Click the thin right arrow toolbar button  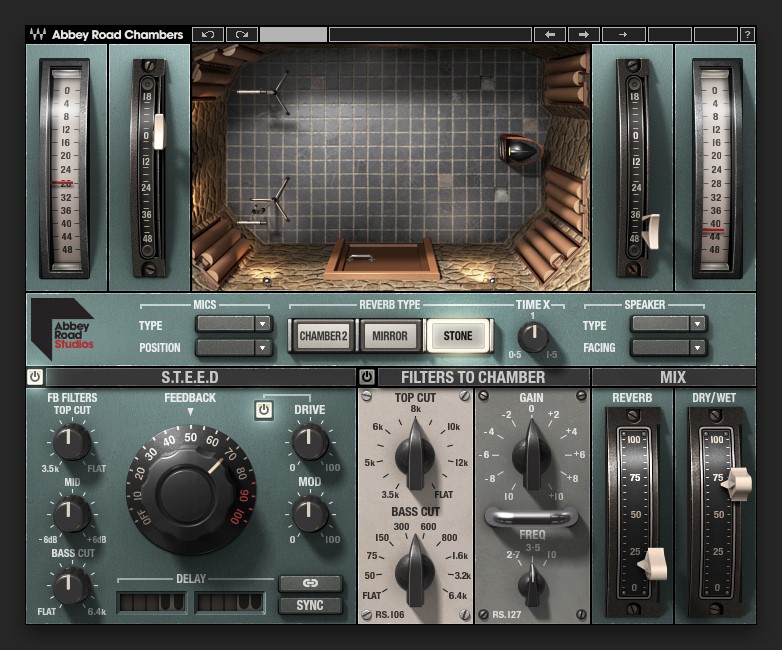point(623,34)
